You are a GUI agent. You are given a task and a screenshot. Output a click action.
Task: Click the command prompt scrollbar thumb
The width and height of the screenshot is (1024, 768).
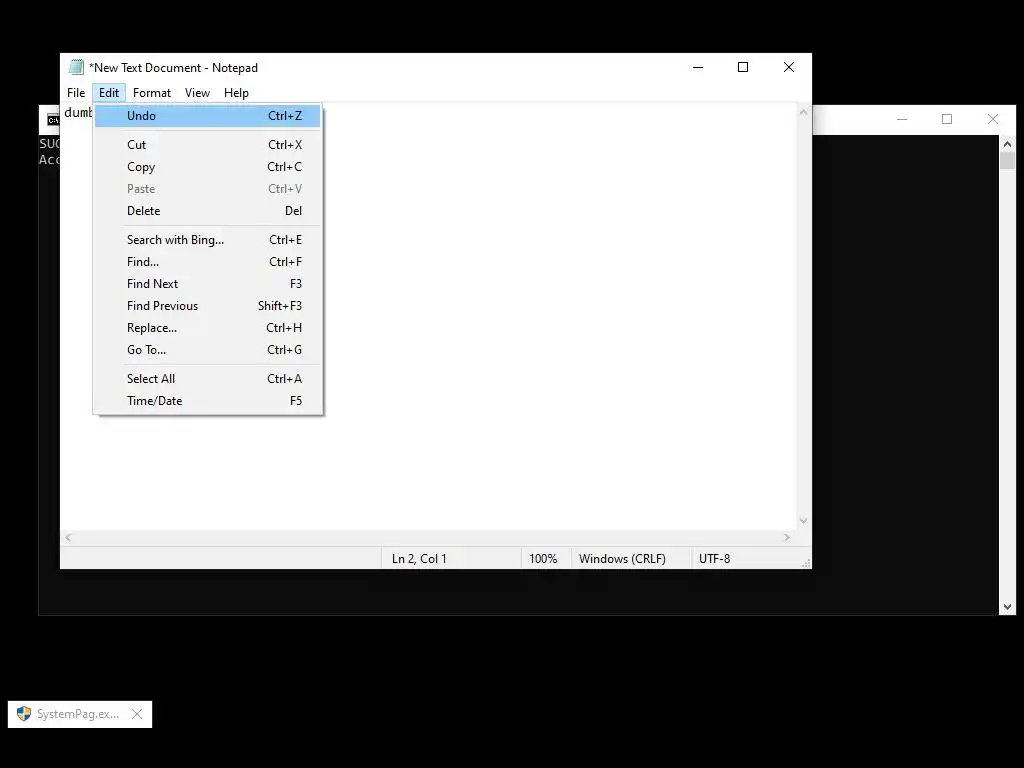pyautogui.click(x=1007, y=161)
